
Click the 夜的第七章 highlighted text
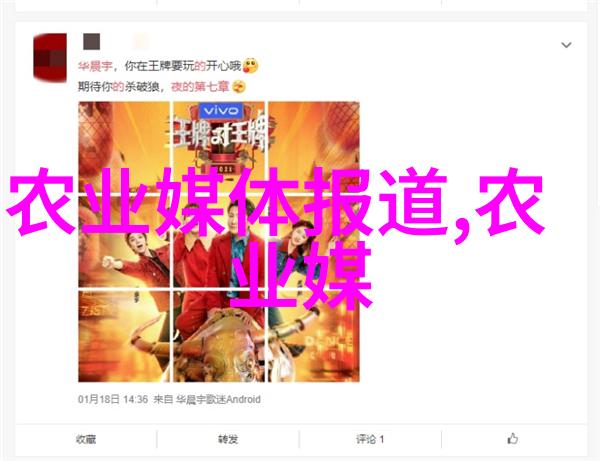[x=200, y=87]
